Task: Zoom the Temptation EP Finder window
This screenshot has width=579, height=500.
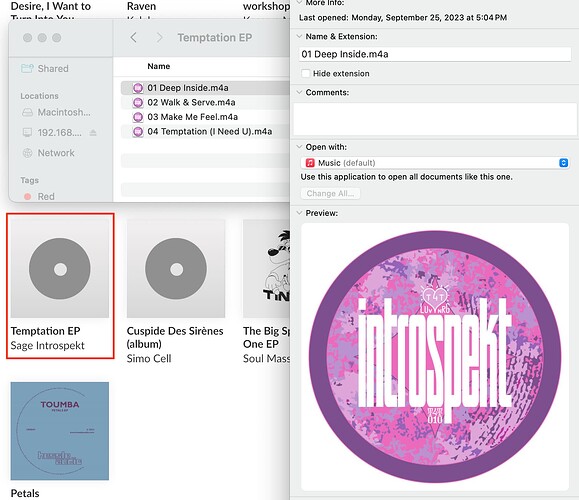Action: tap(56, 38)
